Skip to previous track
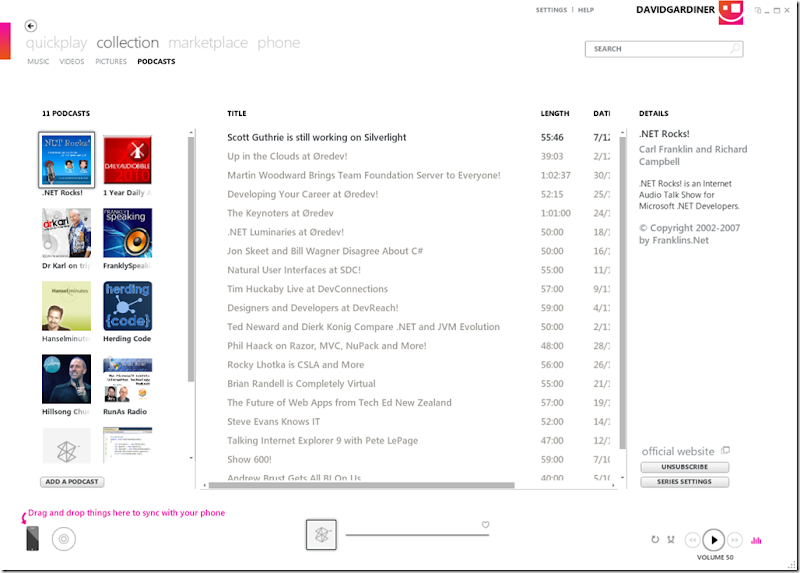Viewport: 800px width, 573px height. coord(692,539)
